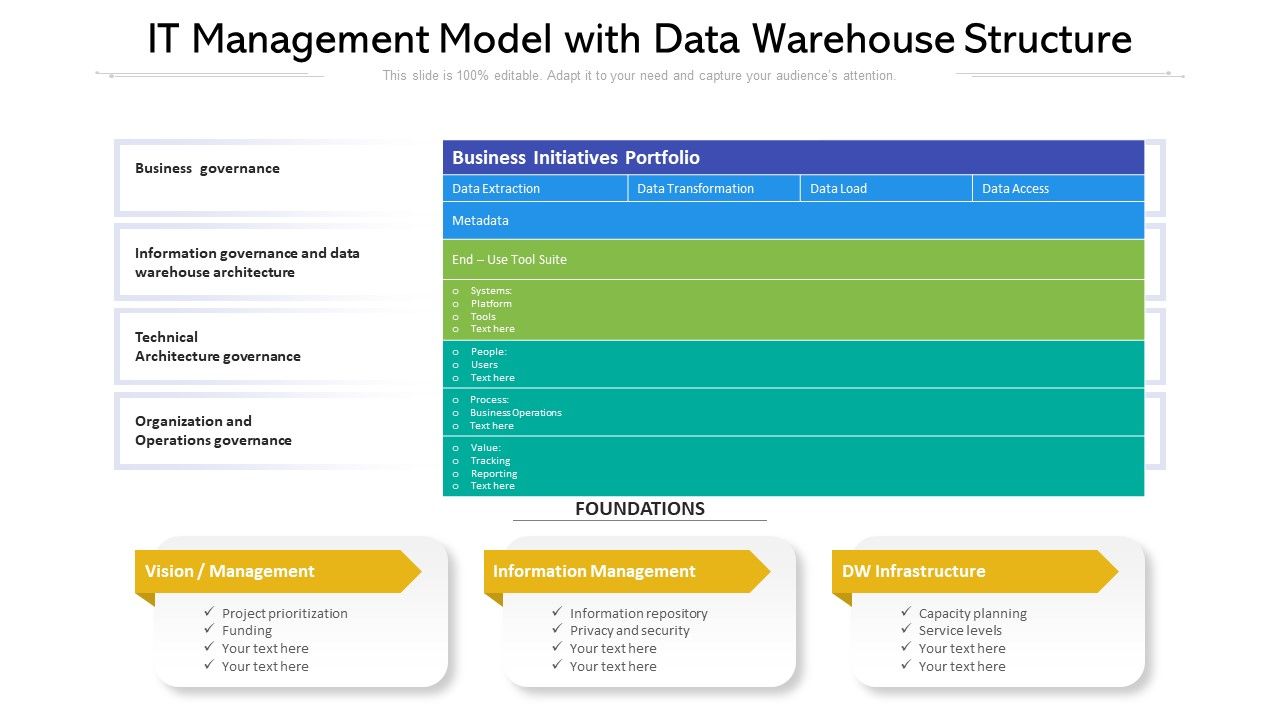1280x720 pixels.
Task: Click the checkmark beside 'Project prioritization'
Action: [x=209, y=612]
